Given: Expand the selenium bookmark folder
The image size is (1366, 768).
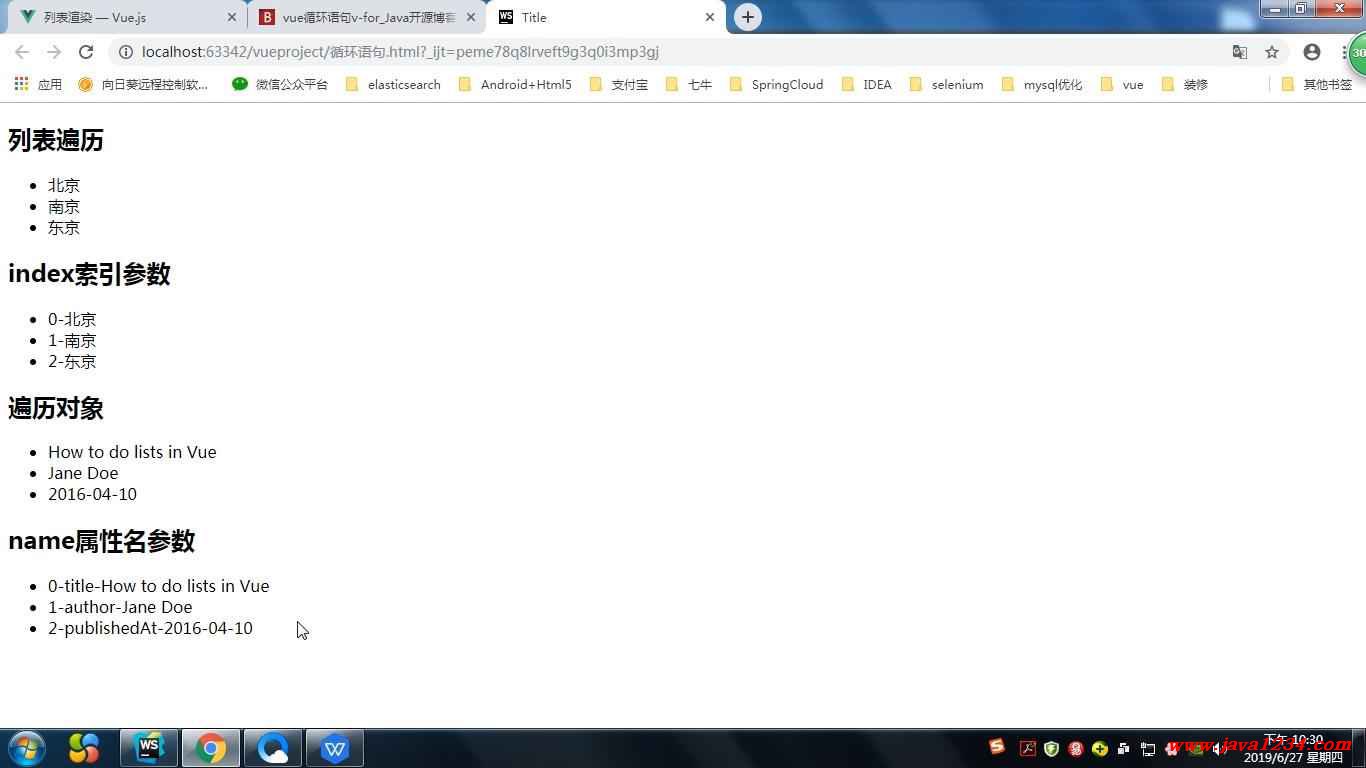Looking at the screenshot, I should pyautogui.click(x=946, y=84).
